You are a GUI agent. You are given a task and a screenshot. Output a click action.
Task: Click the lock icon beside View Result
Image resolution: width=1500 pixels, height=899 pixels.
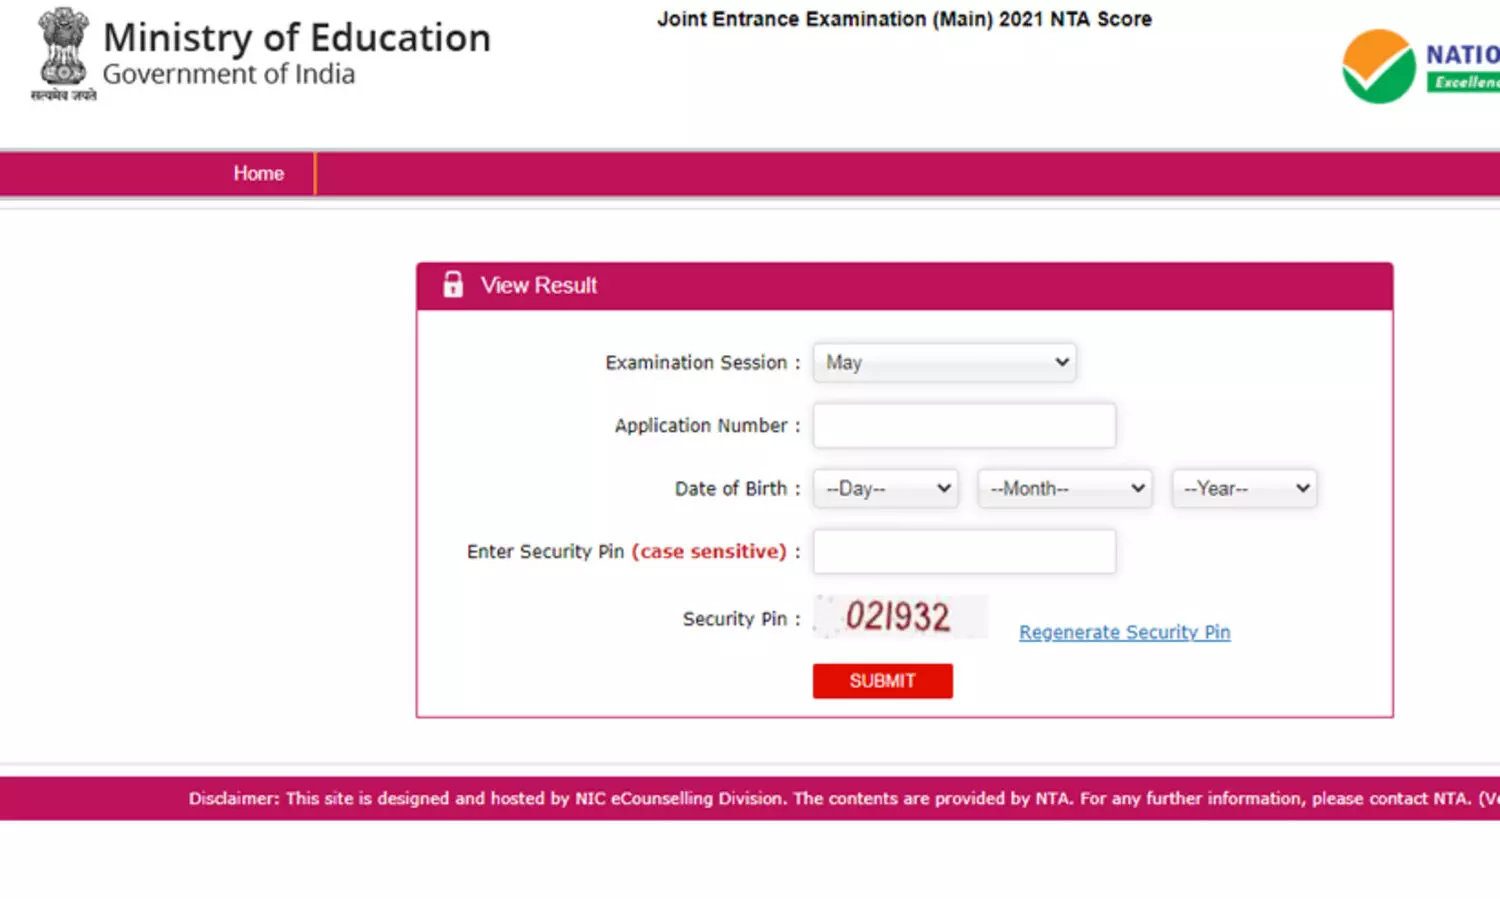[453, 285]
